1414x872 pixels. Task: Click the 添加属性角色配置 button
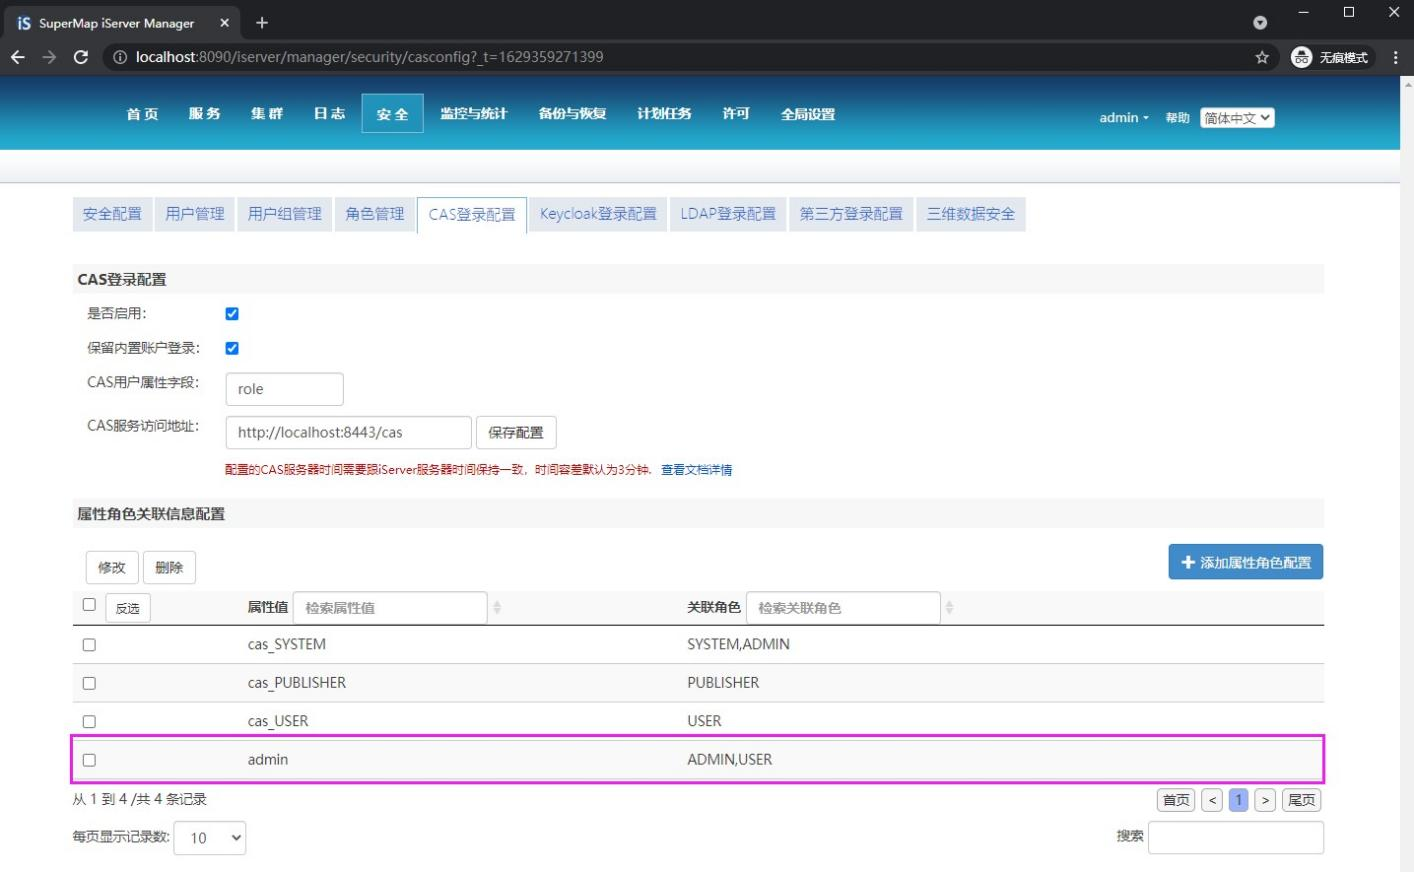[1246, 562]
